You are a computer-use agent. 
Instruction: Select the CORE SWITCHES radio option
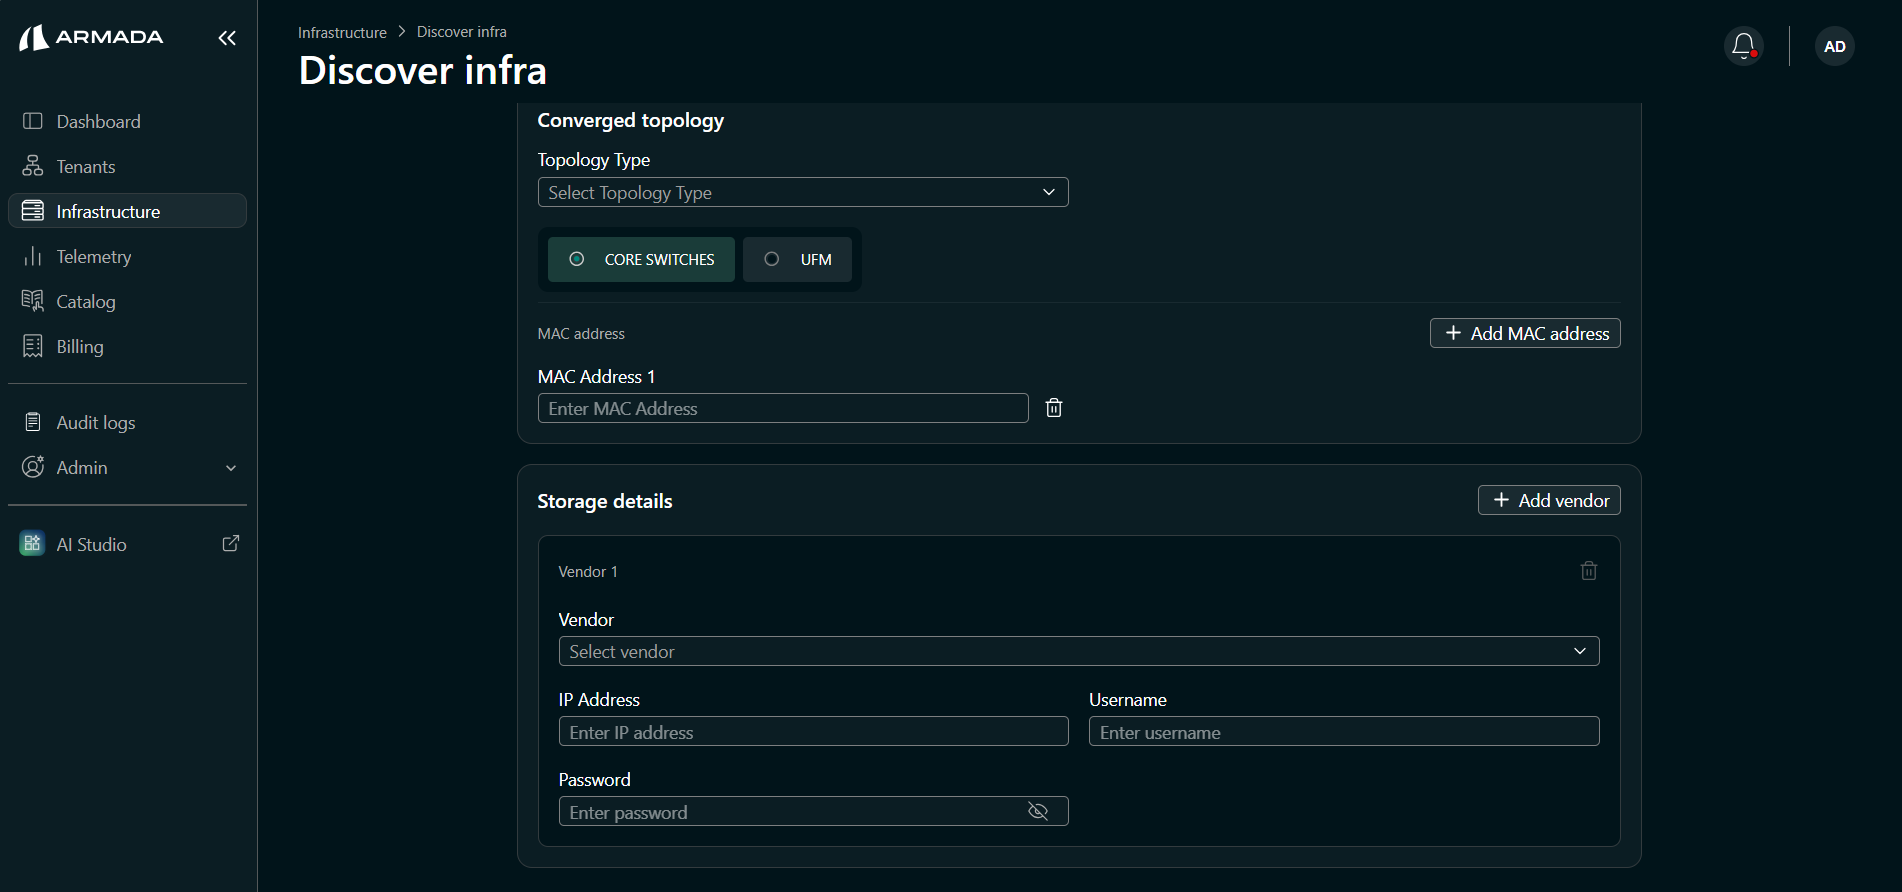pyautogui.click(x=641, y=260)
